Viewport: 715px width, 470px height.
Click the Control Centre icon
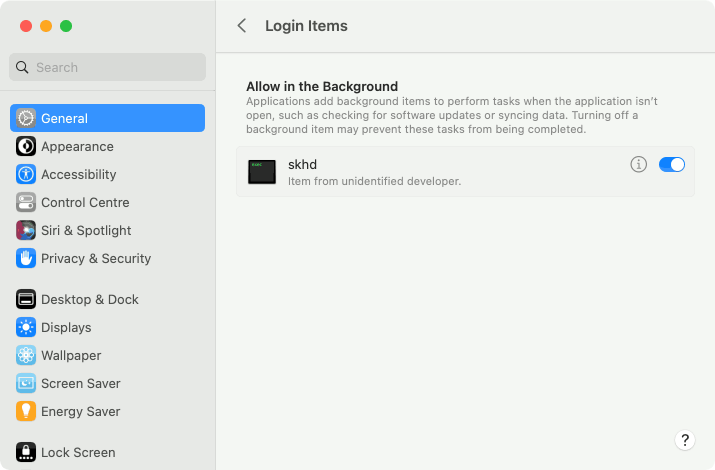(26, 202)
